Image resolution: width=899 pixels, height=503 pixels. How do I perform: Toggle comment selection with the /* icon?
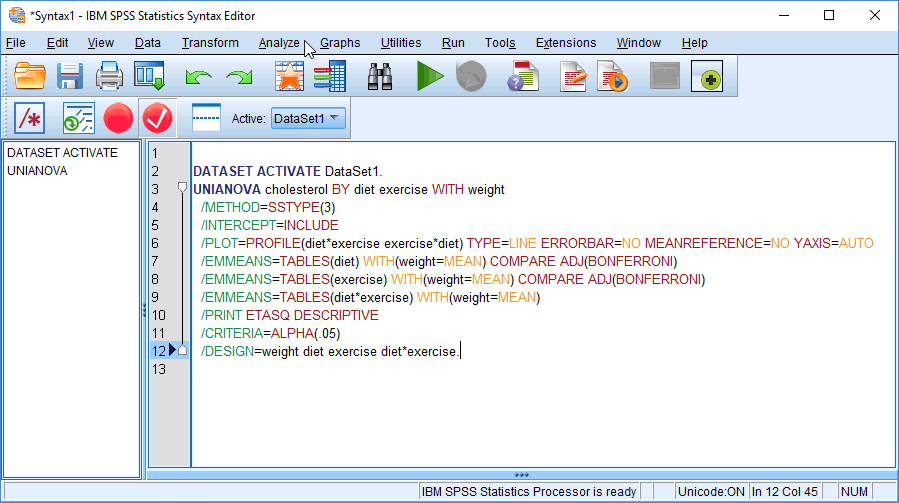click(29, 118)
